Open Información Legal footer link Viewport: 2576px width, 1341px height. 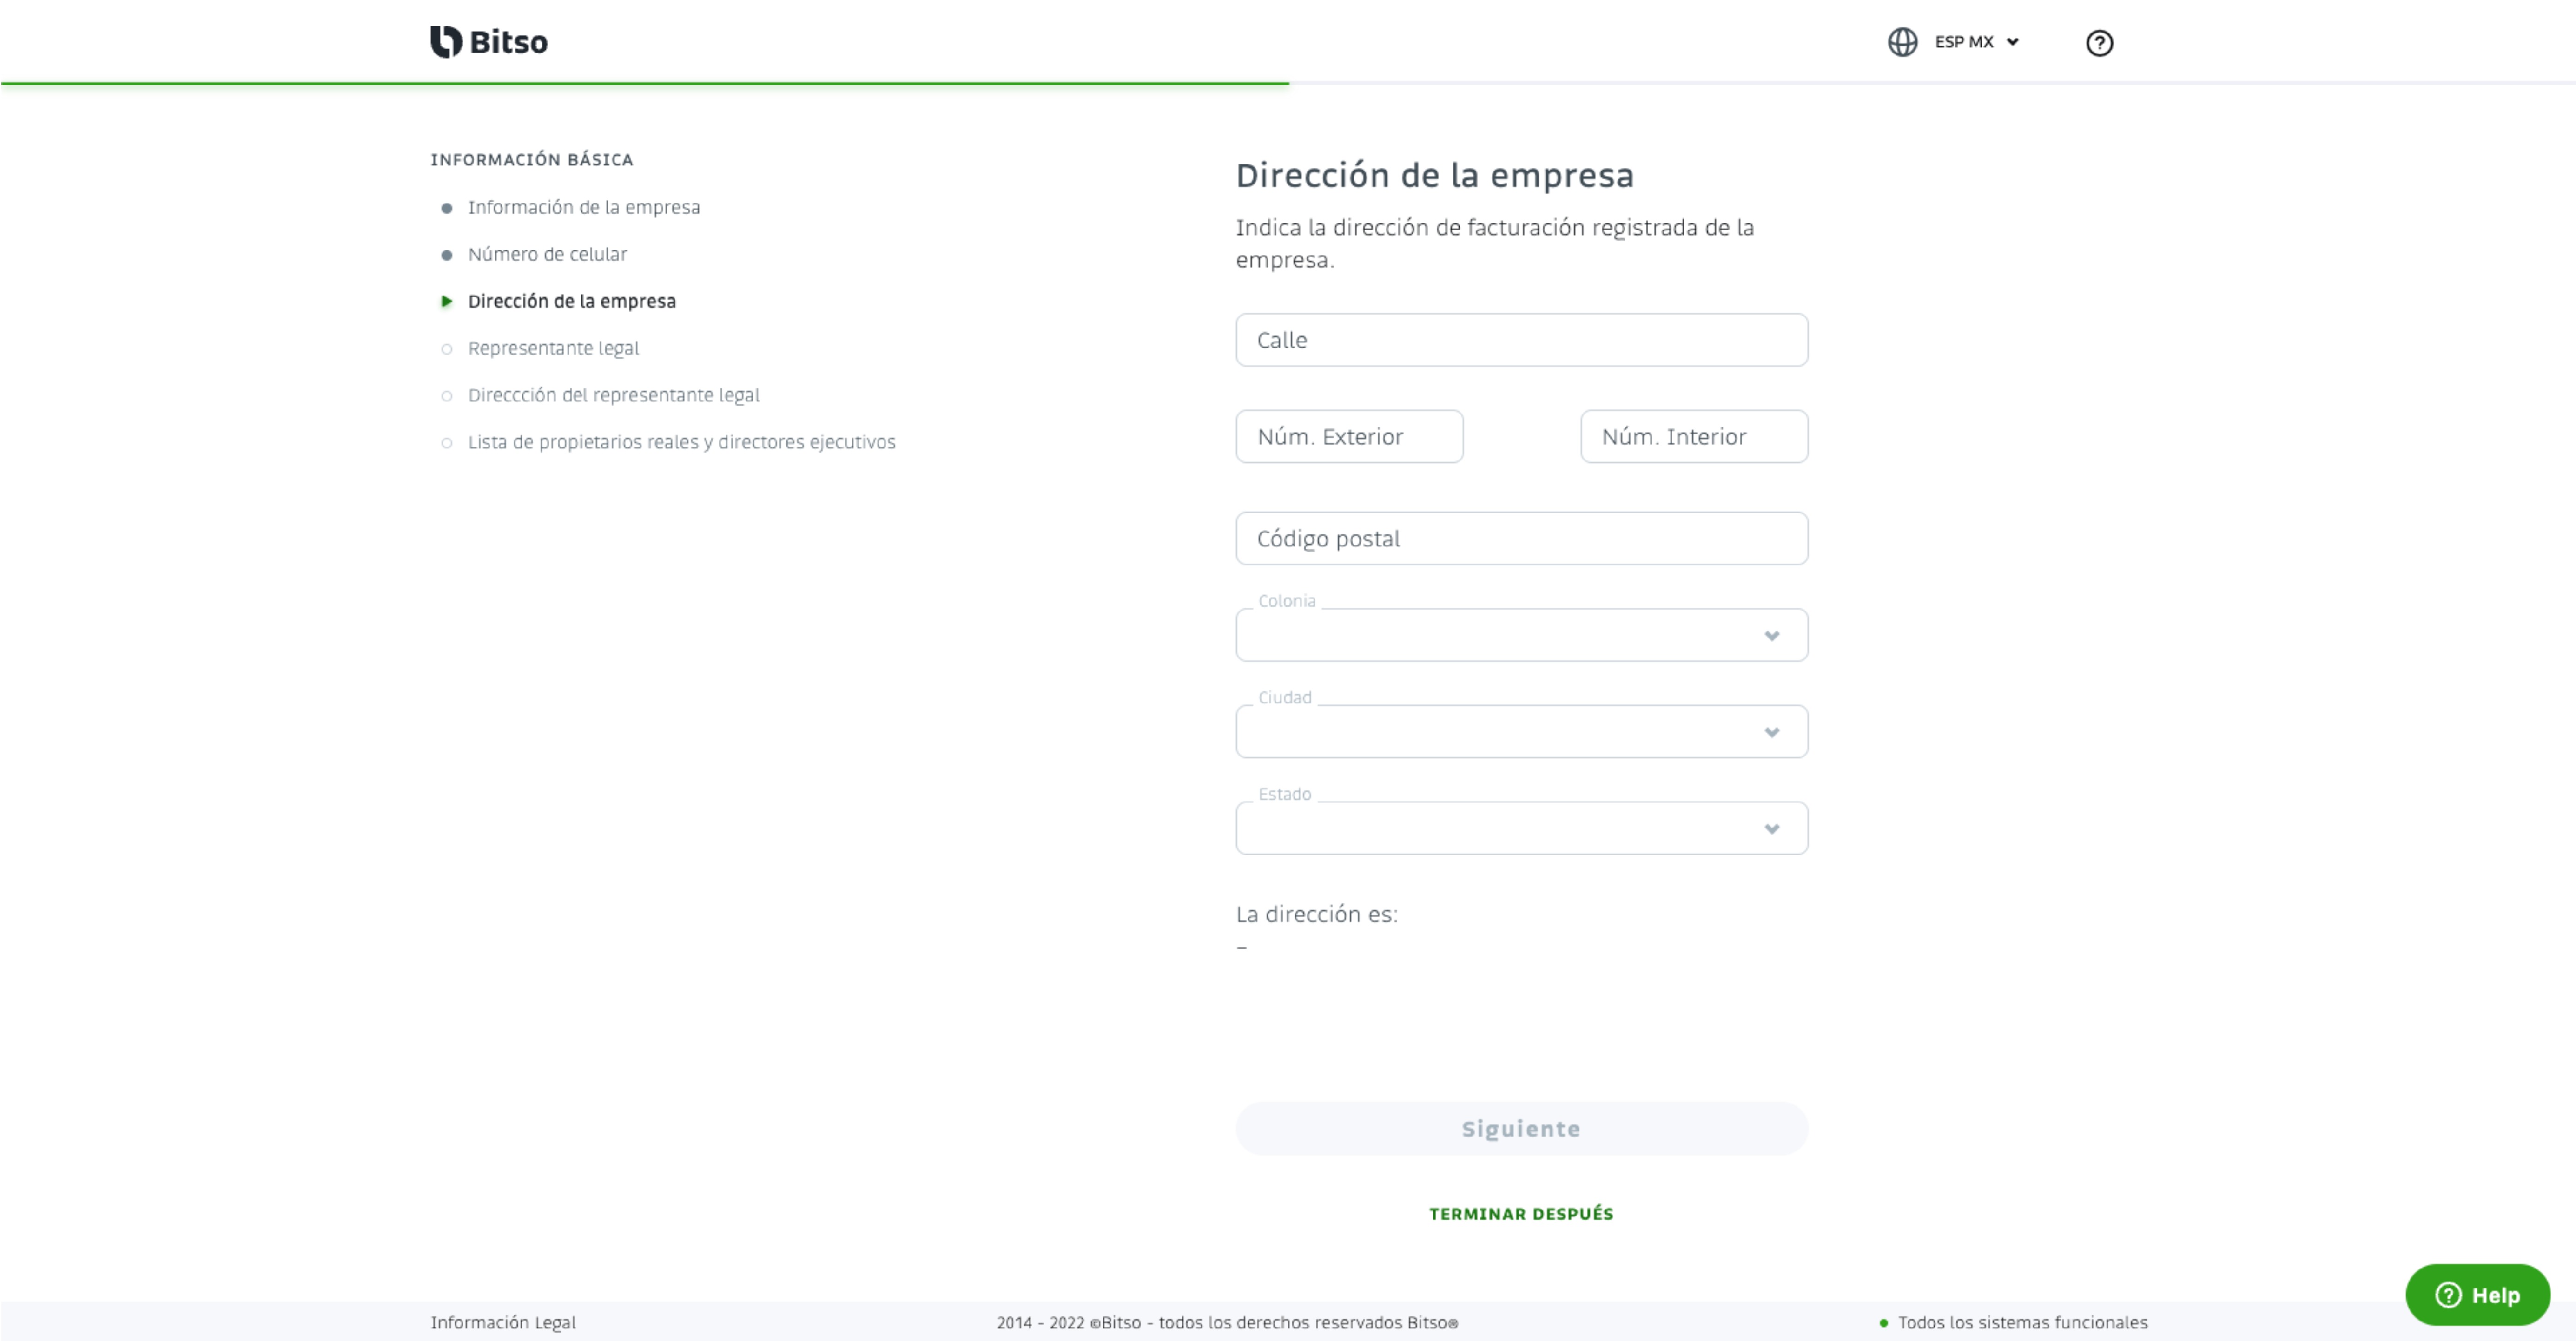click(x=503, y=1322)
